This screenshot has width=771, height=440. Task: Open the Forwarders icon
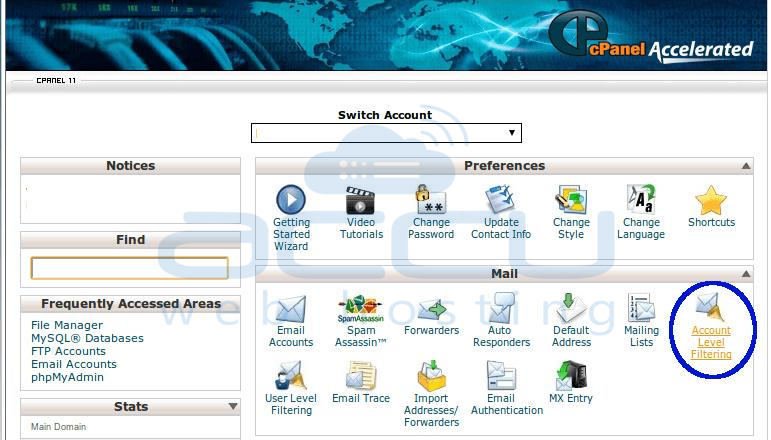click(x=431, y=310)
